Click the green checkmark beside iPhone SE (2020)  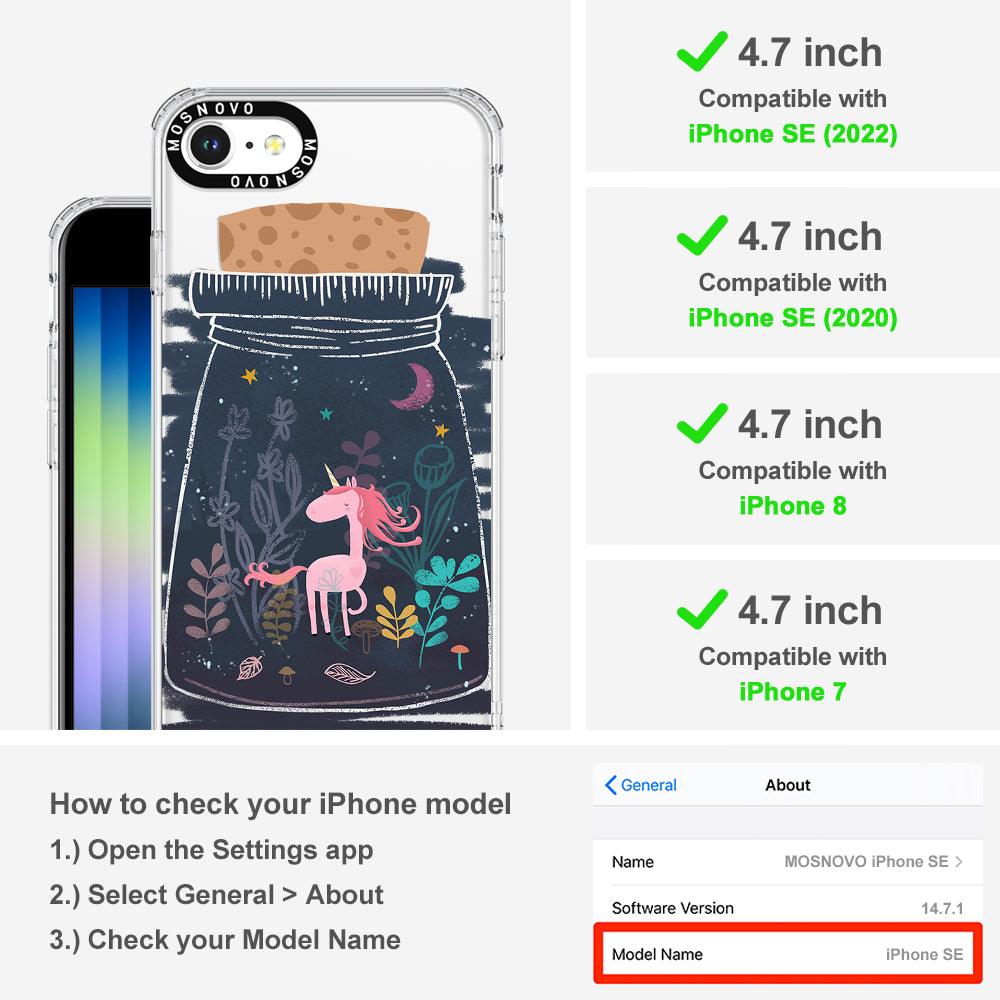[702, 235]
